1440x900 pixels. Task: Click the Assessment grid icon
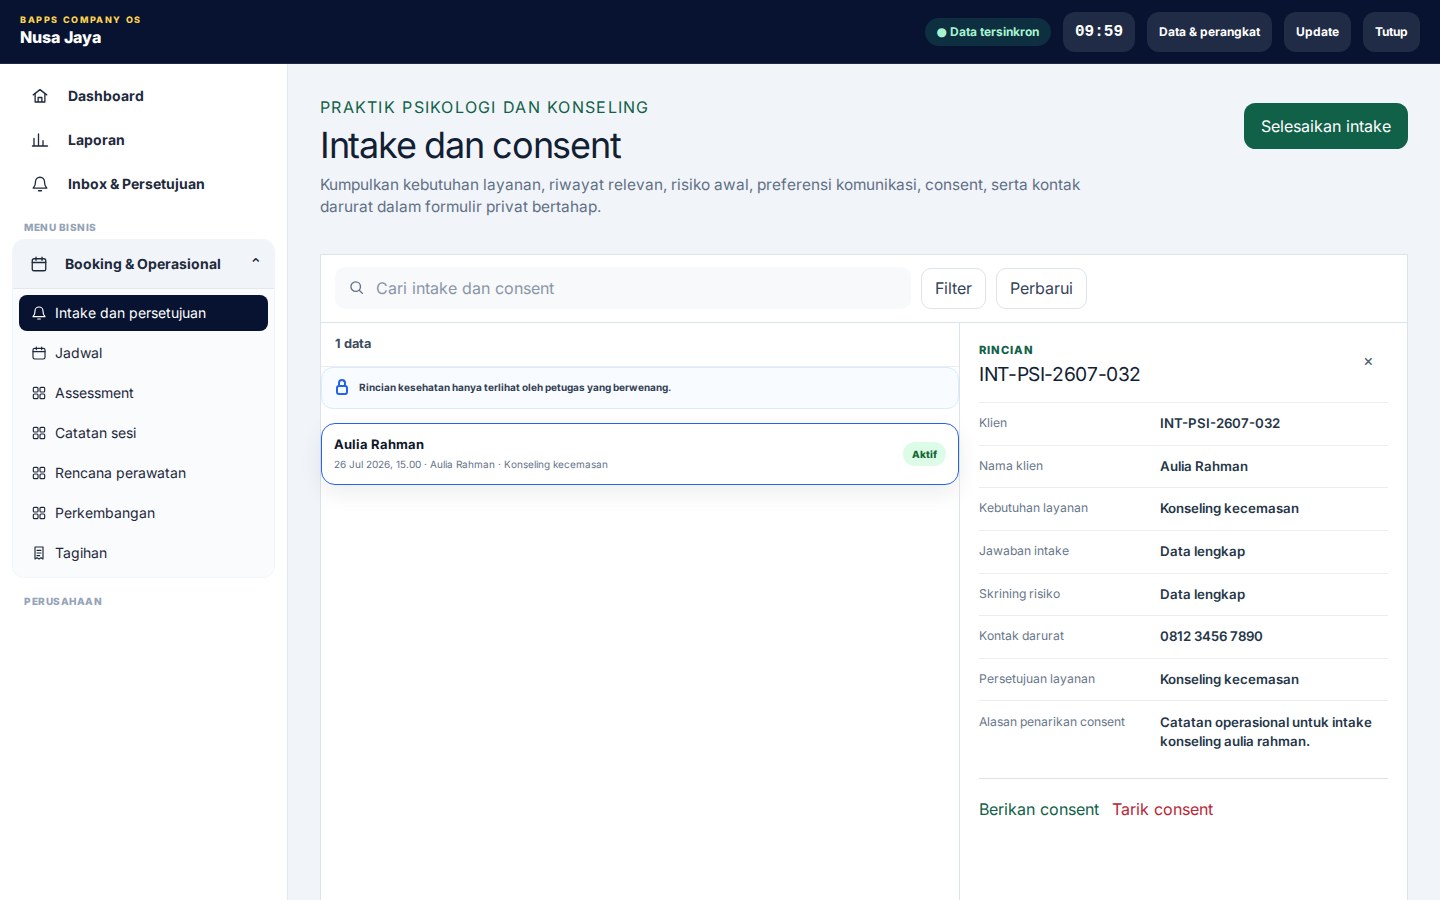39,393
